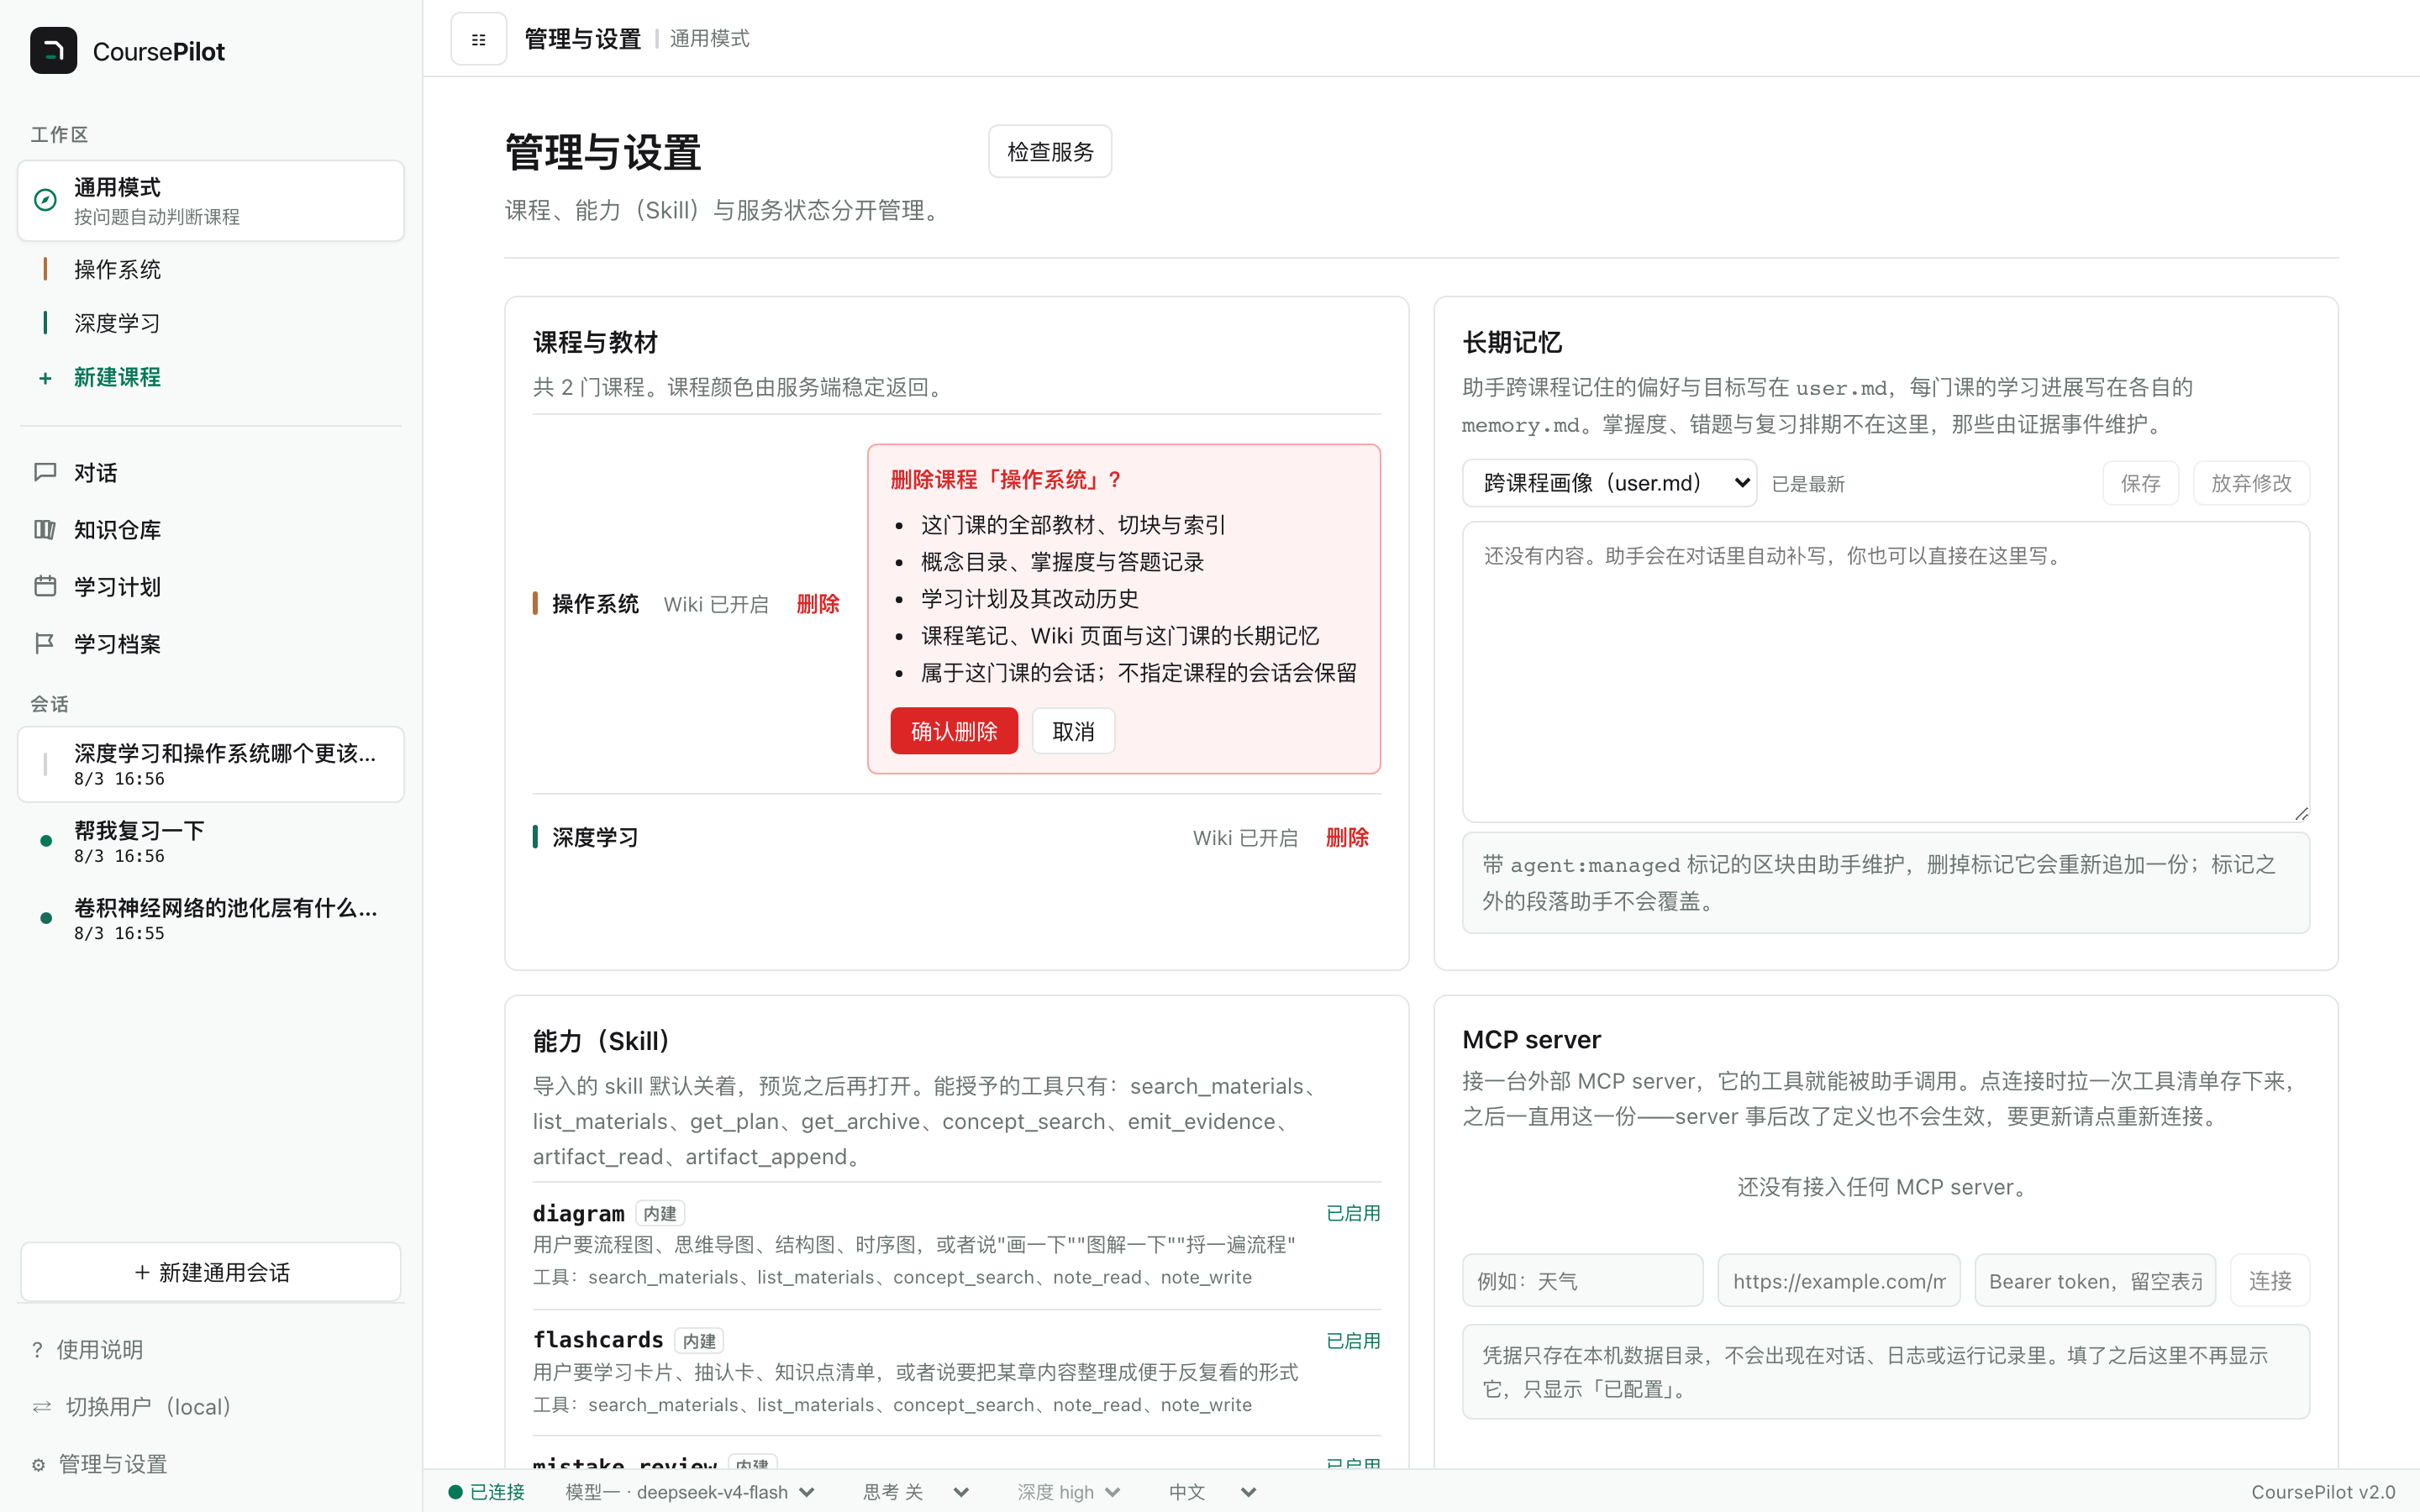Toggle 已启用 status for flashcards skill

[x=1353, y=1341]
